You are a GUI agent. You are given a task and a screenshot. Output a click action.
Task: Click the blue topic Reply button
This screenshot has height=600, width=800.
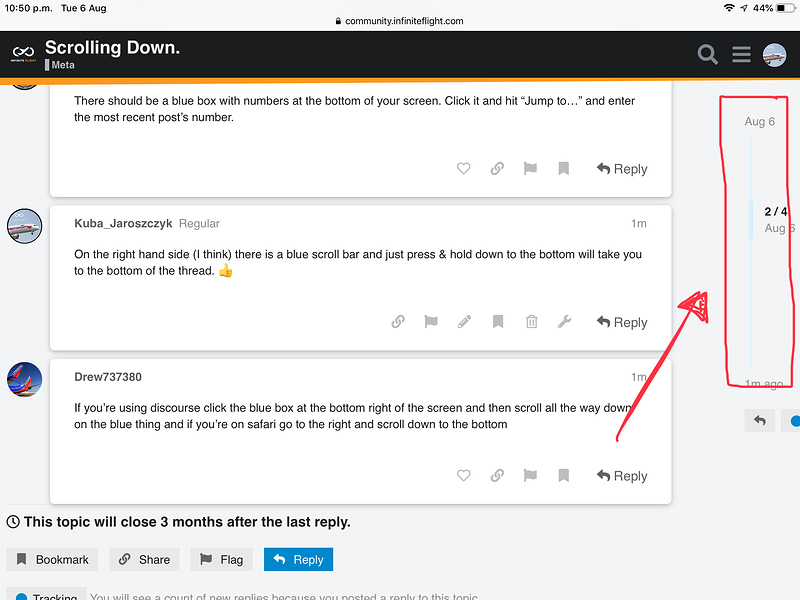click(x=298, y=560)
